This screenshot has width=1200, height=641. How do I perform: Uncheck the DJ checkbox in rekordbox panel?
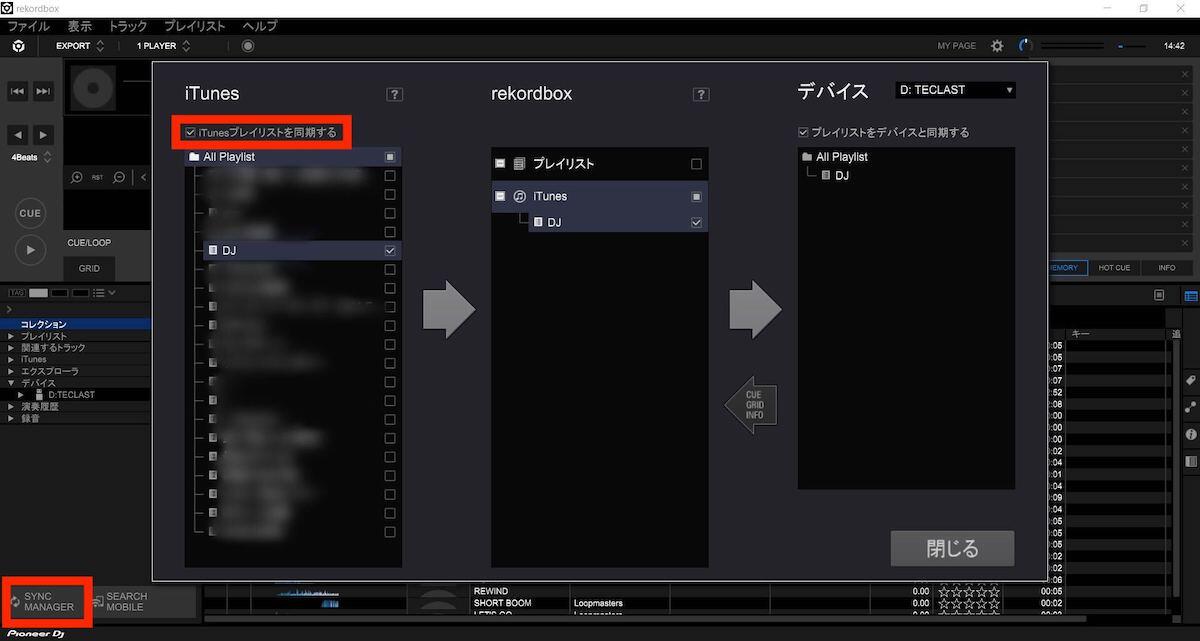tap(696, 223)
